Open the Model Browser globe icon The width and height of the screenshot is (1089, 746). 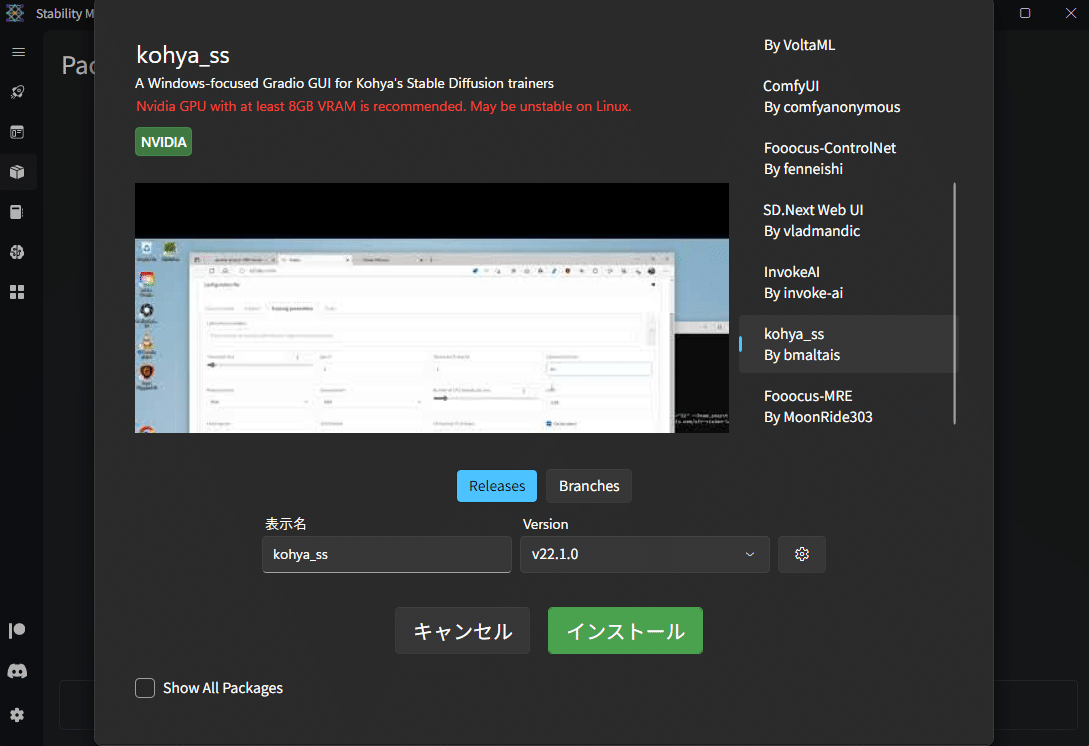point(17,252)
